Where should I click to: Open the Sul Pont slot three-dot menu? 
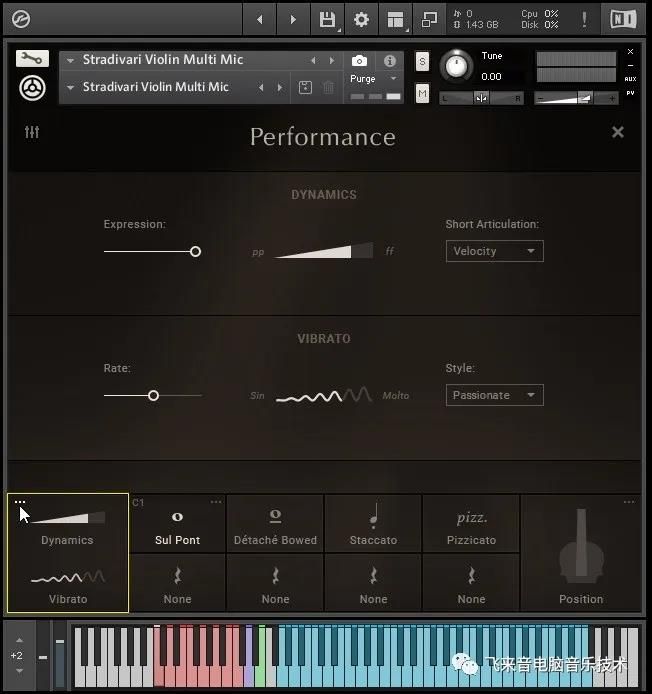[216, 502]
